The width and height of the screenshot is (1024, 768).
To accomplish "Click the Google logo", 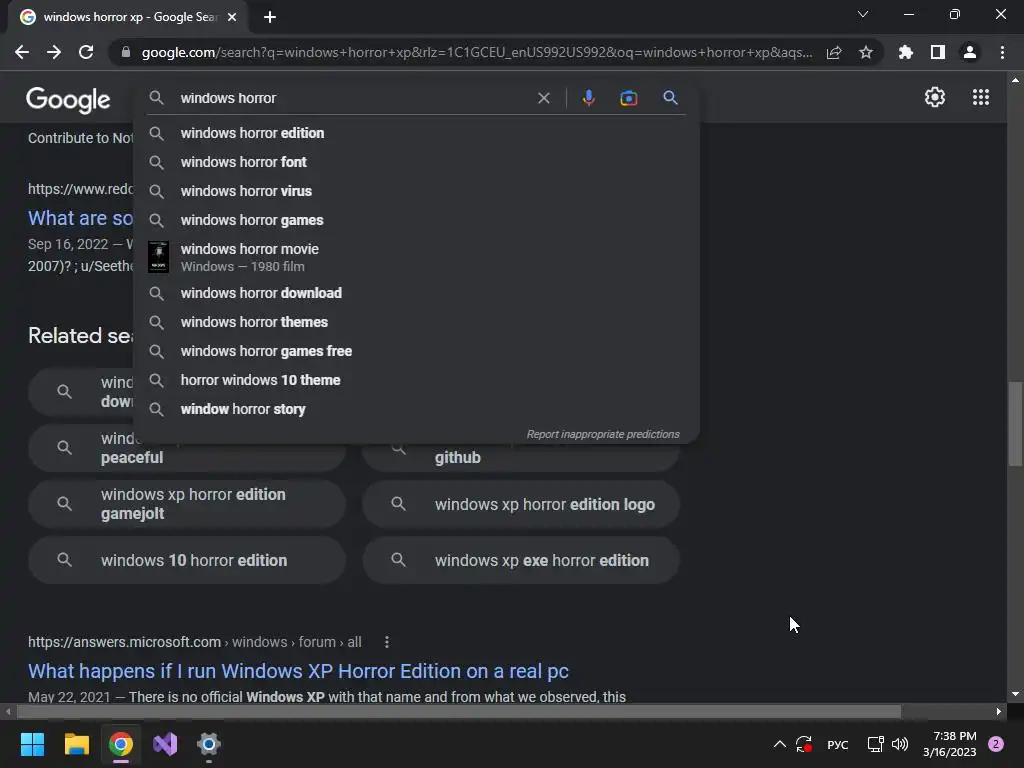I will point(68,99).
